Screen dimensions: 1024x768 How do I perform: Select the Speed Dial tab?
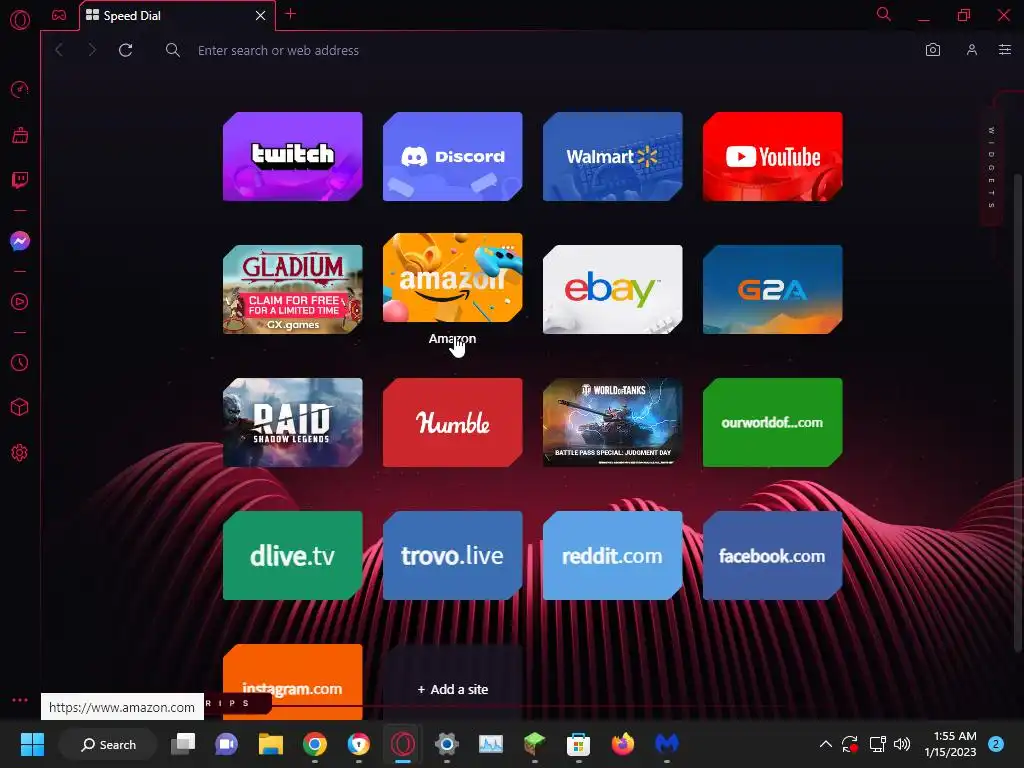(177, 16)
